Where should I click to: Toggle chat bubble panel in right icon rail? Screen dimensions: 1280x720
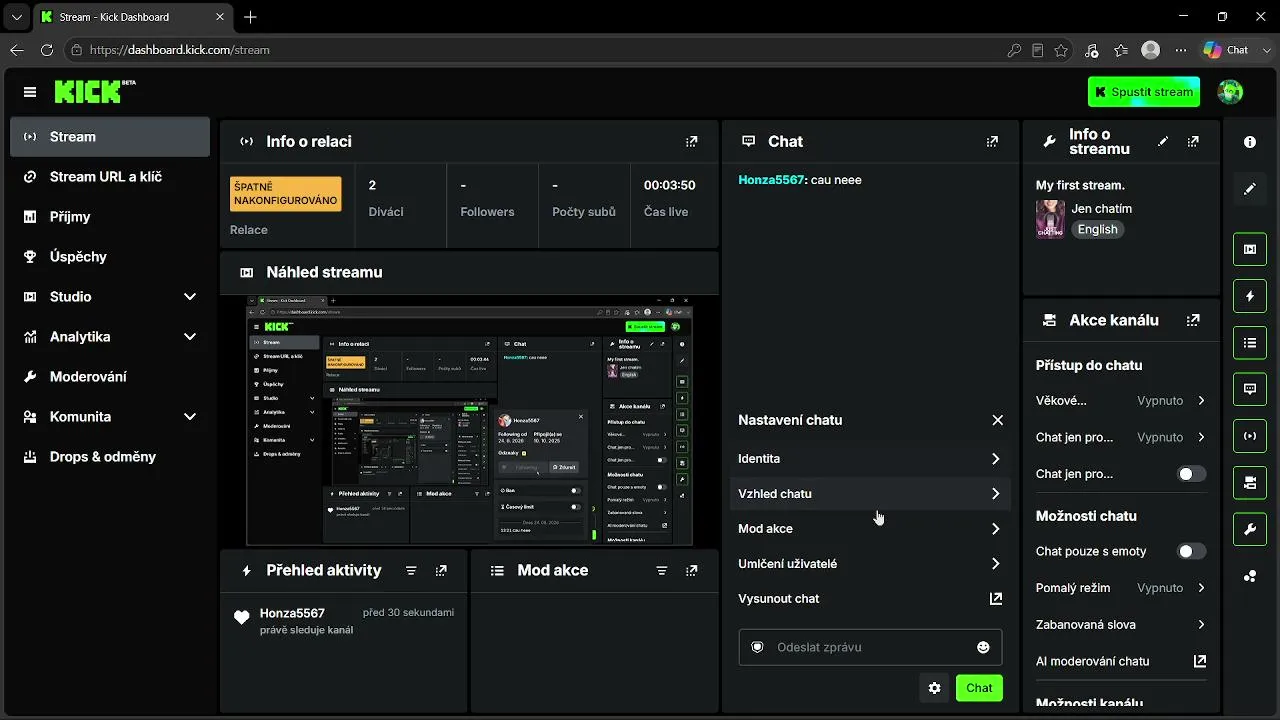(1250, 389)
